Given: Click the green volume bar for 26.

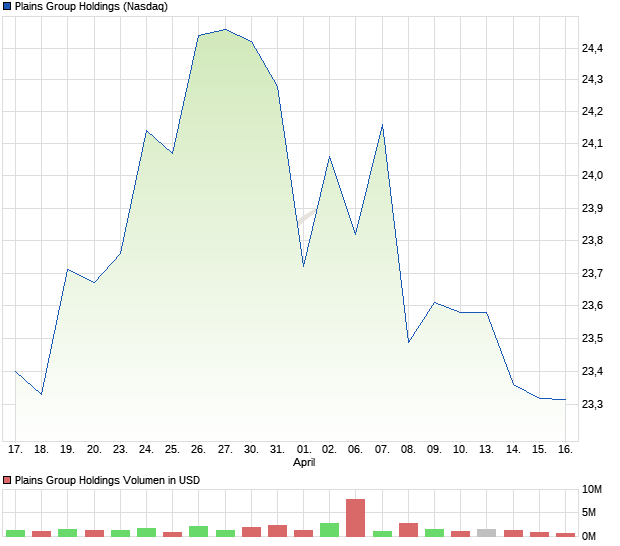Looking at the screenshot, I should point(198,531).
